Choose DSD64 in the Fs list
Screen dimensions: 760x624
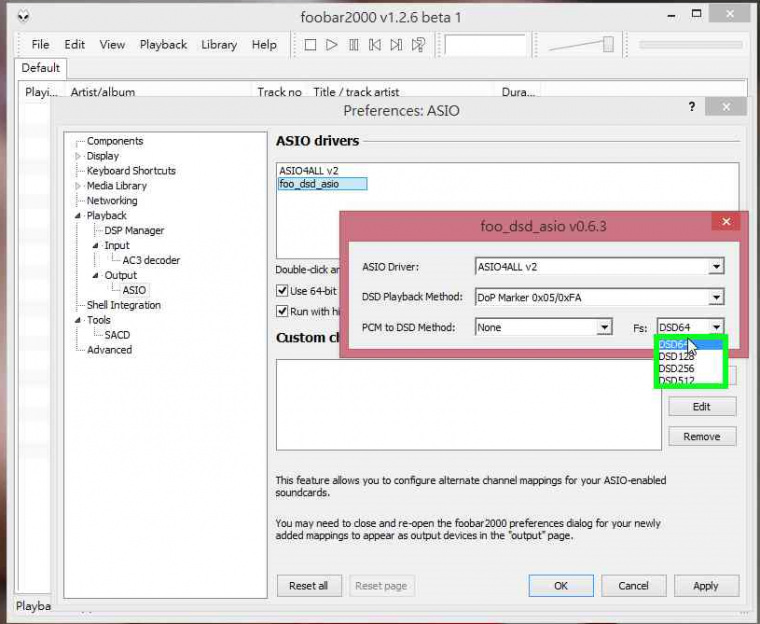(690, 344)
